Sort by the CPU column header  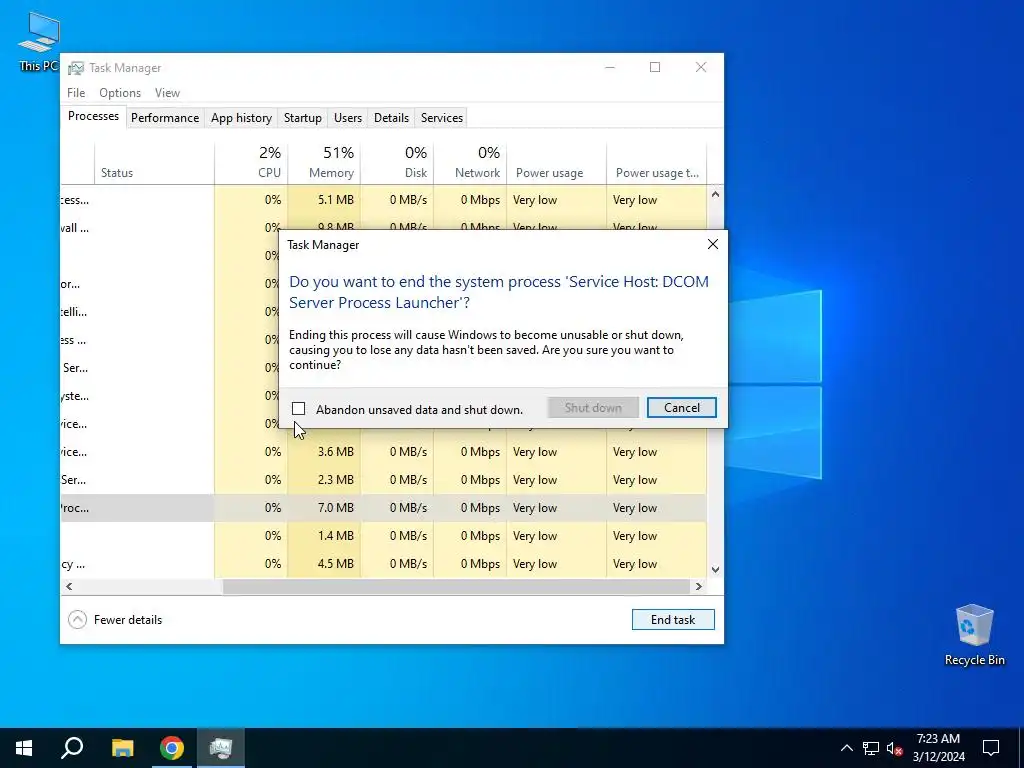tap(251, 163)
